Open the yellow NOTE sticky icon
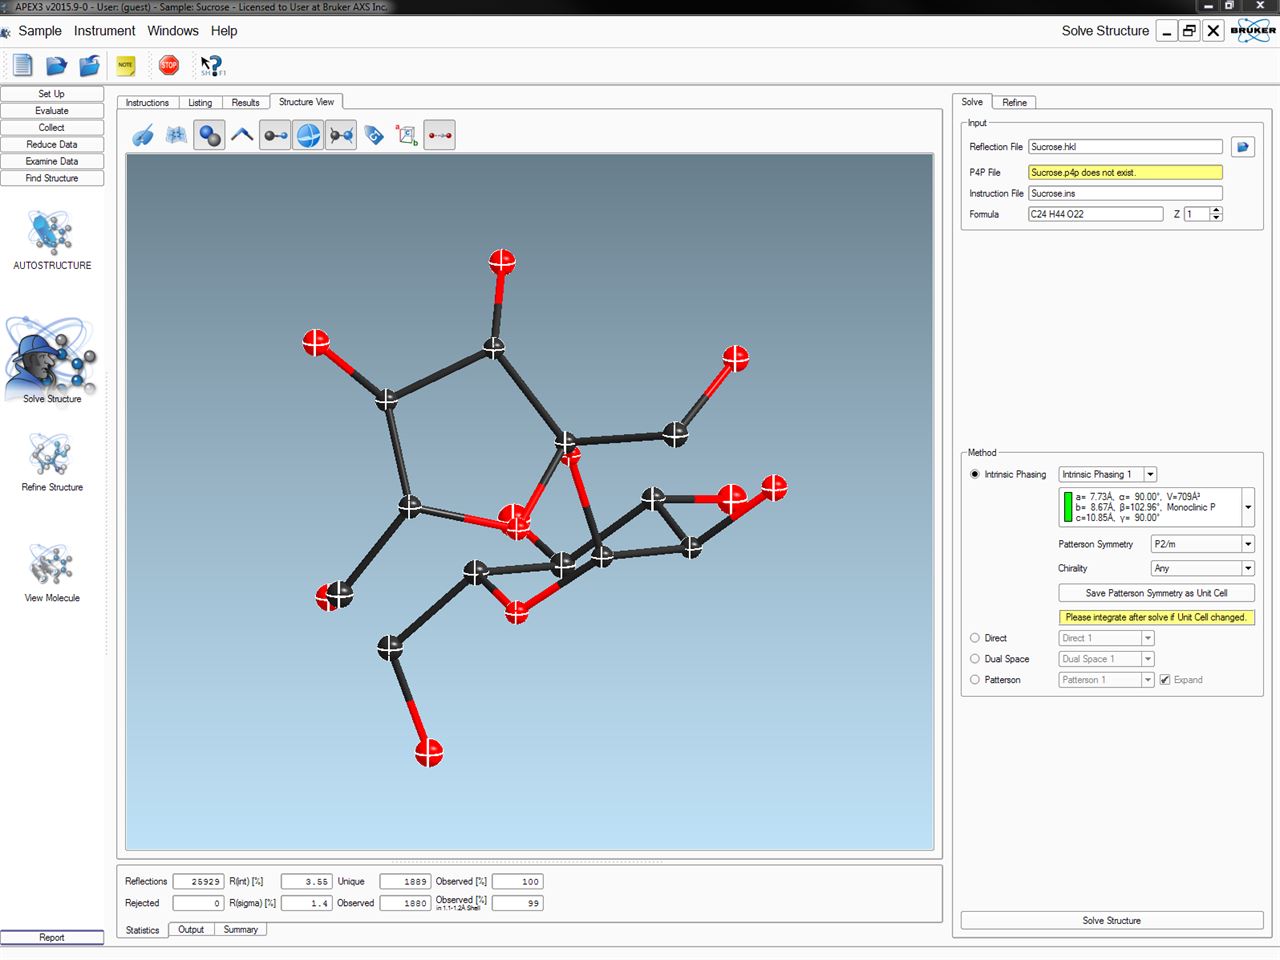 (x=125, y=66)
